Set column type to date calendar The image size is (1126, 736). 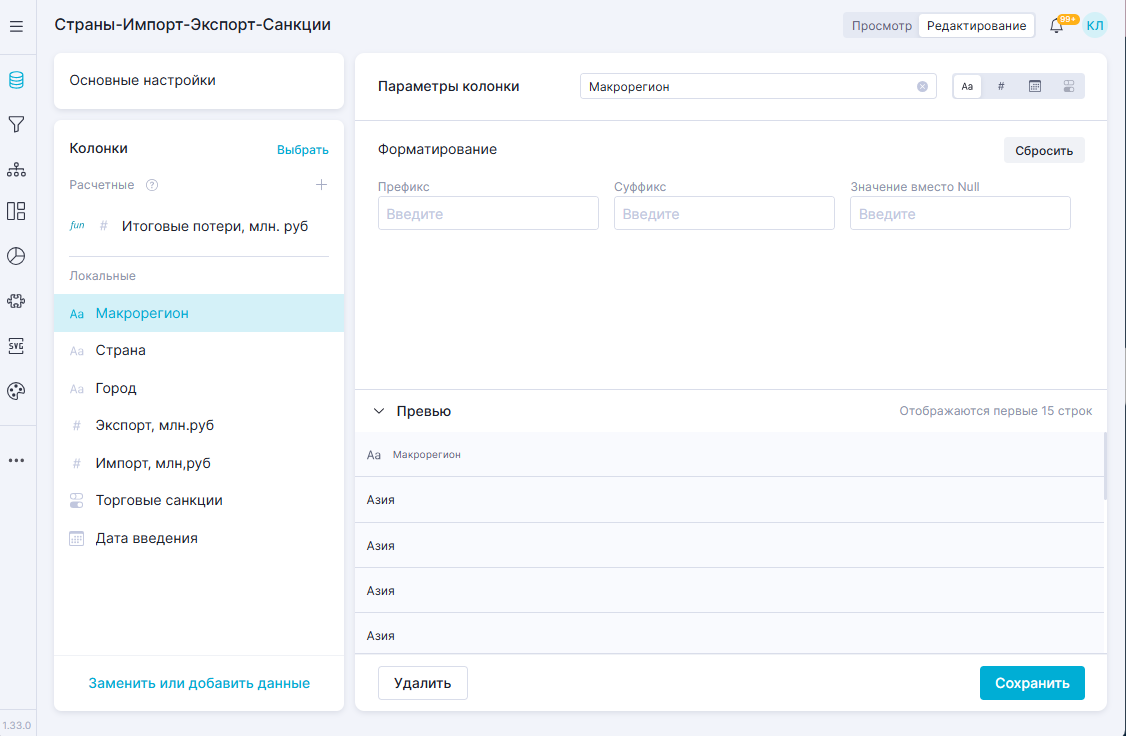1035,87
